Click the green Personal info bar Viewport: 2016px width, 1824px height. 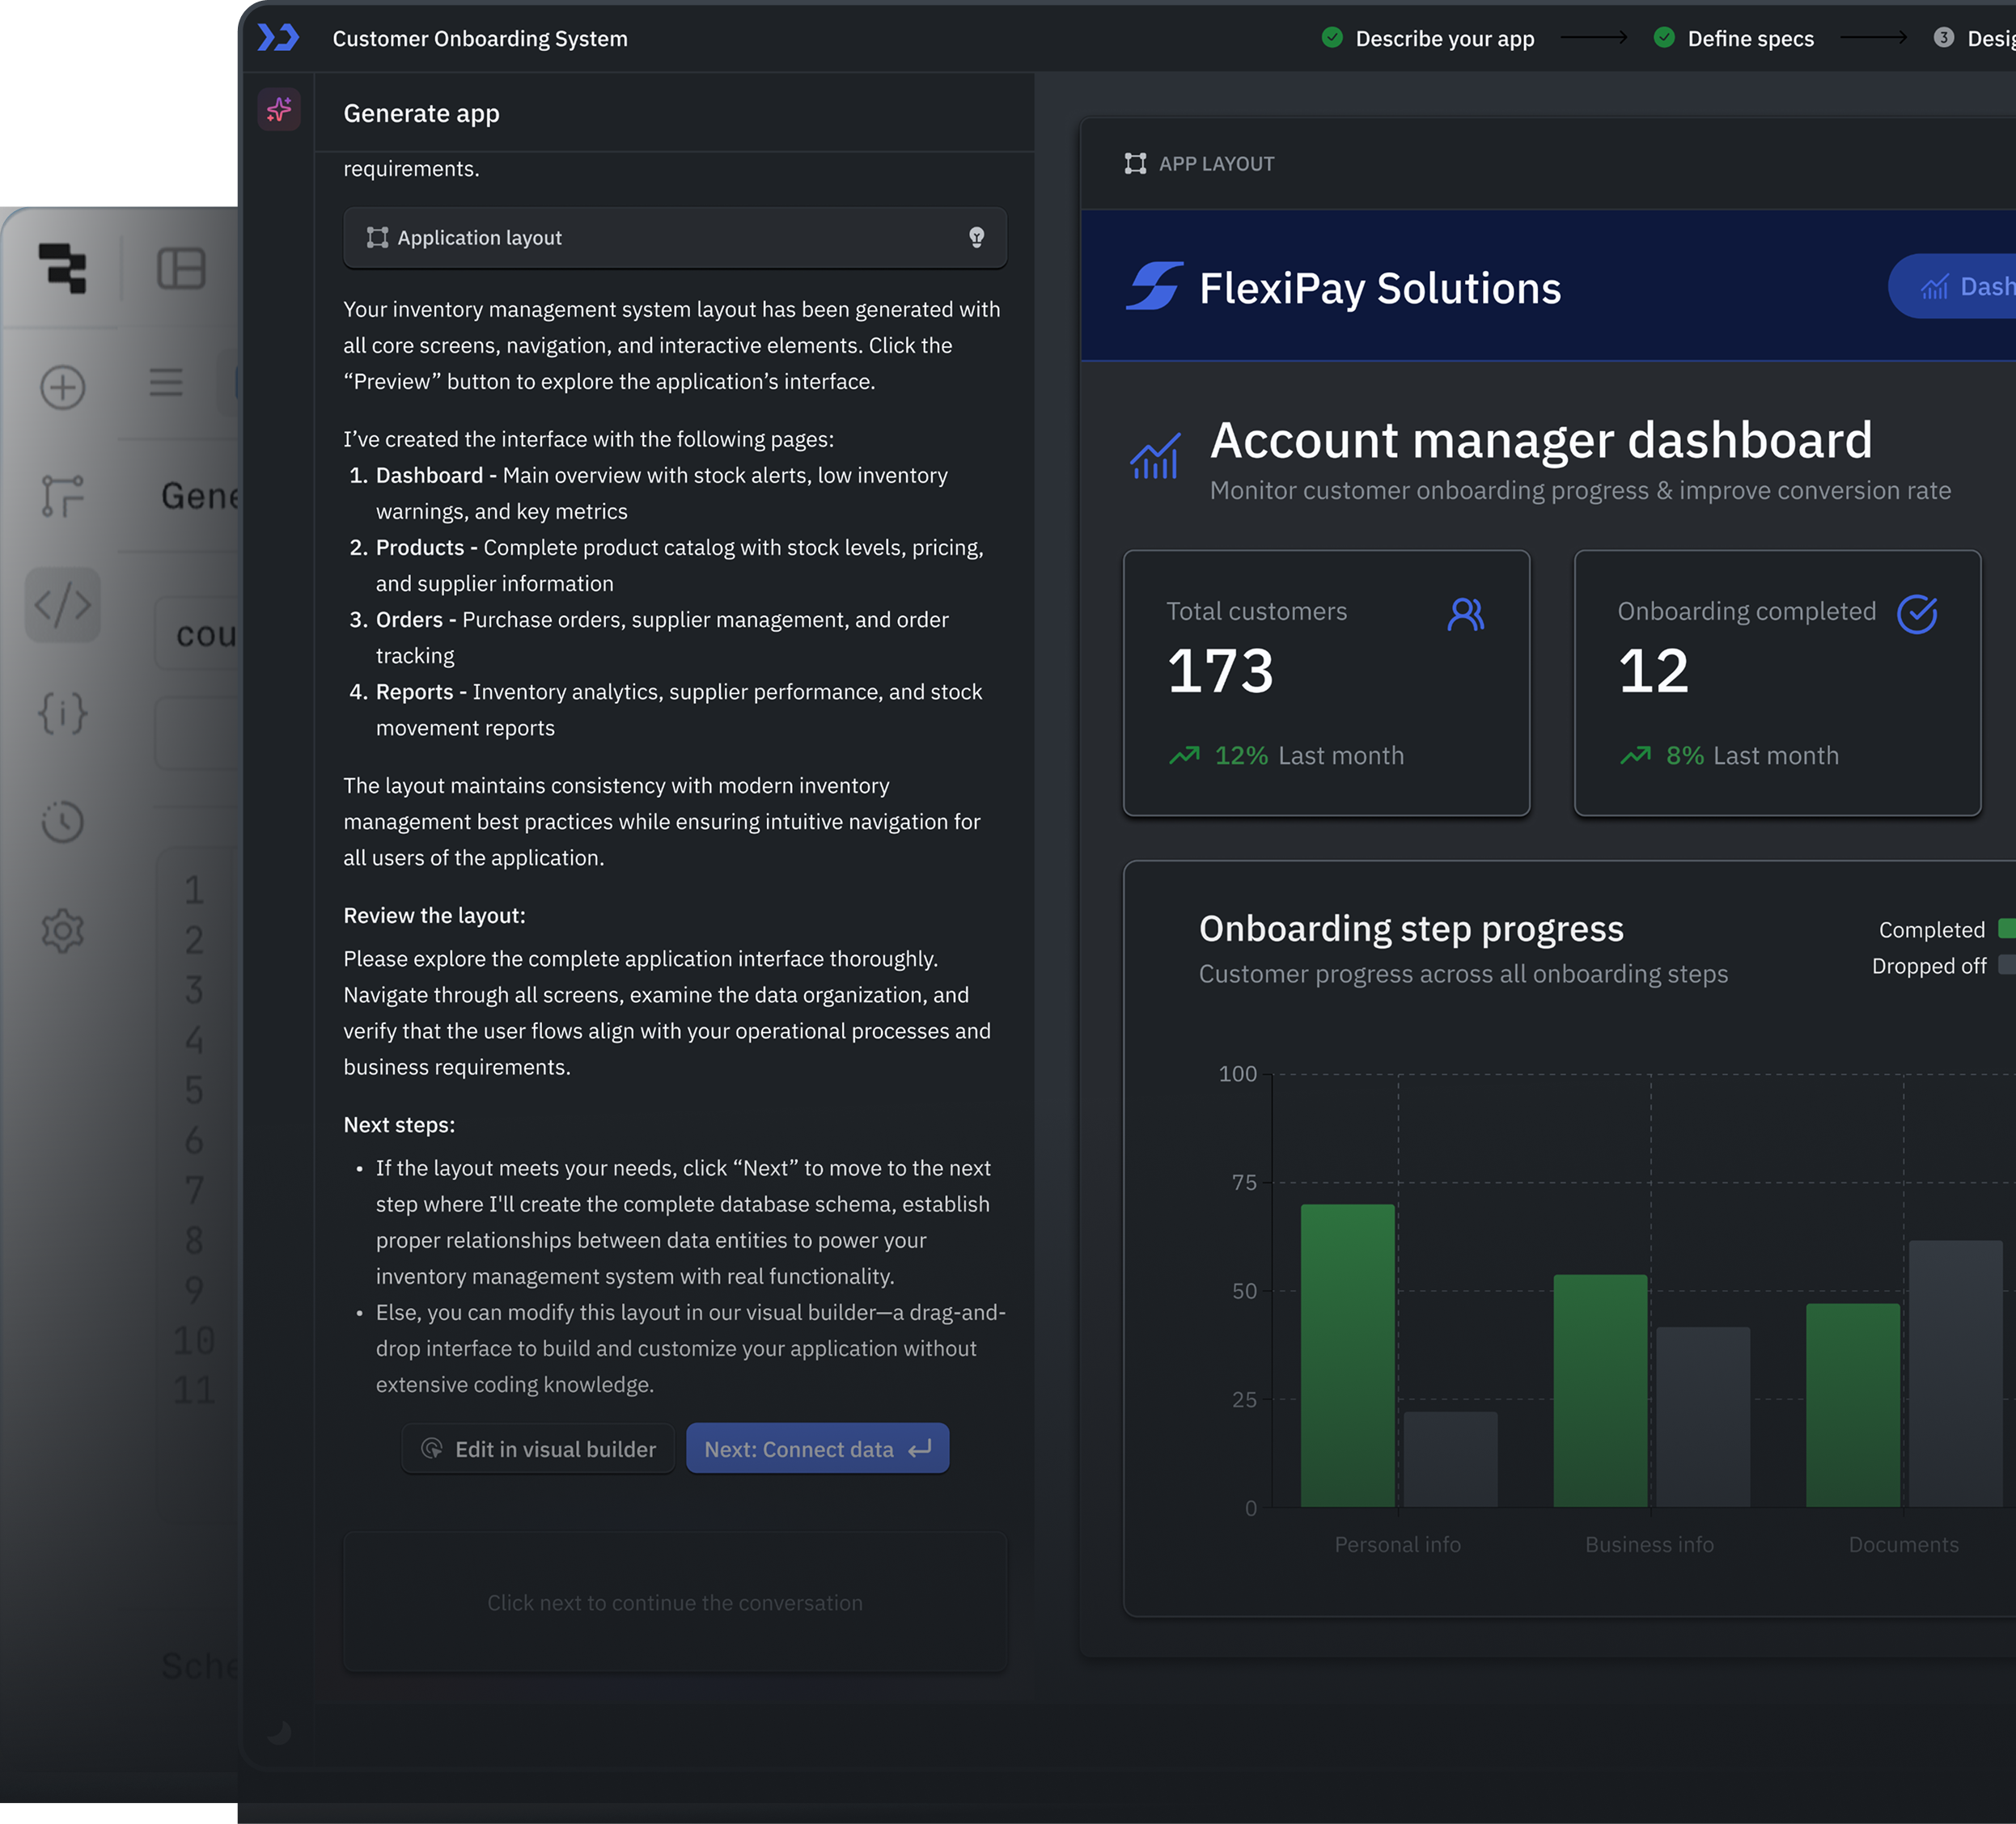point(1347,1354)
